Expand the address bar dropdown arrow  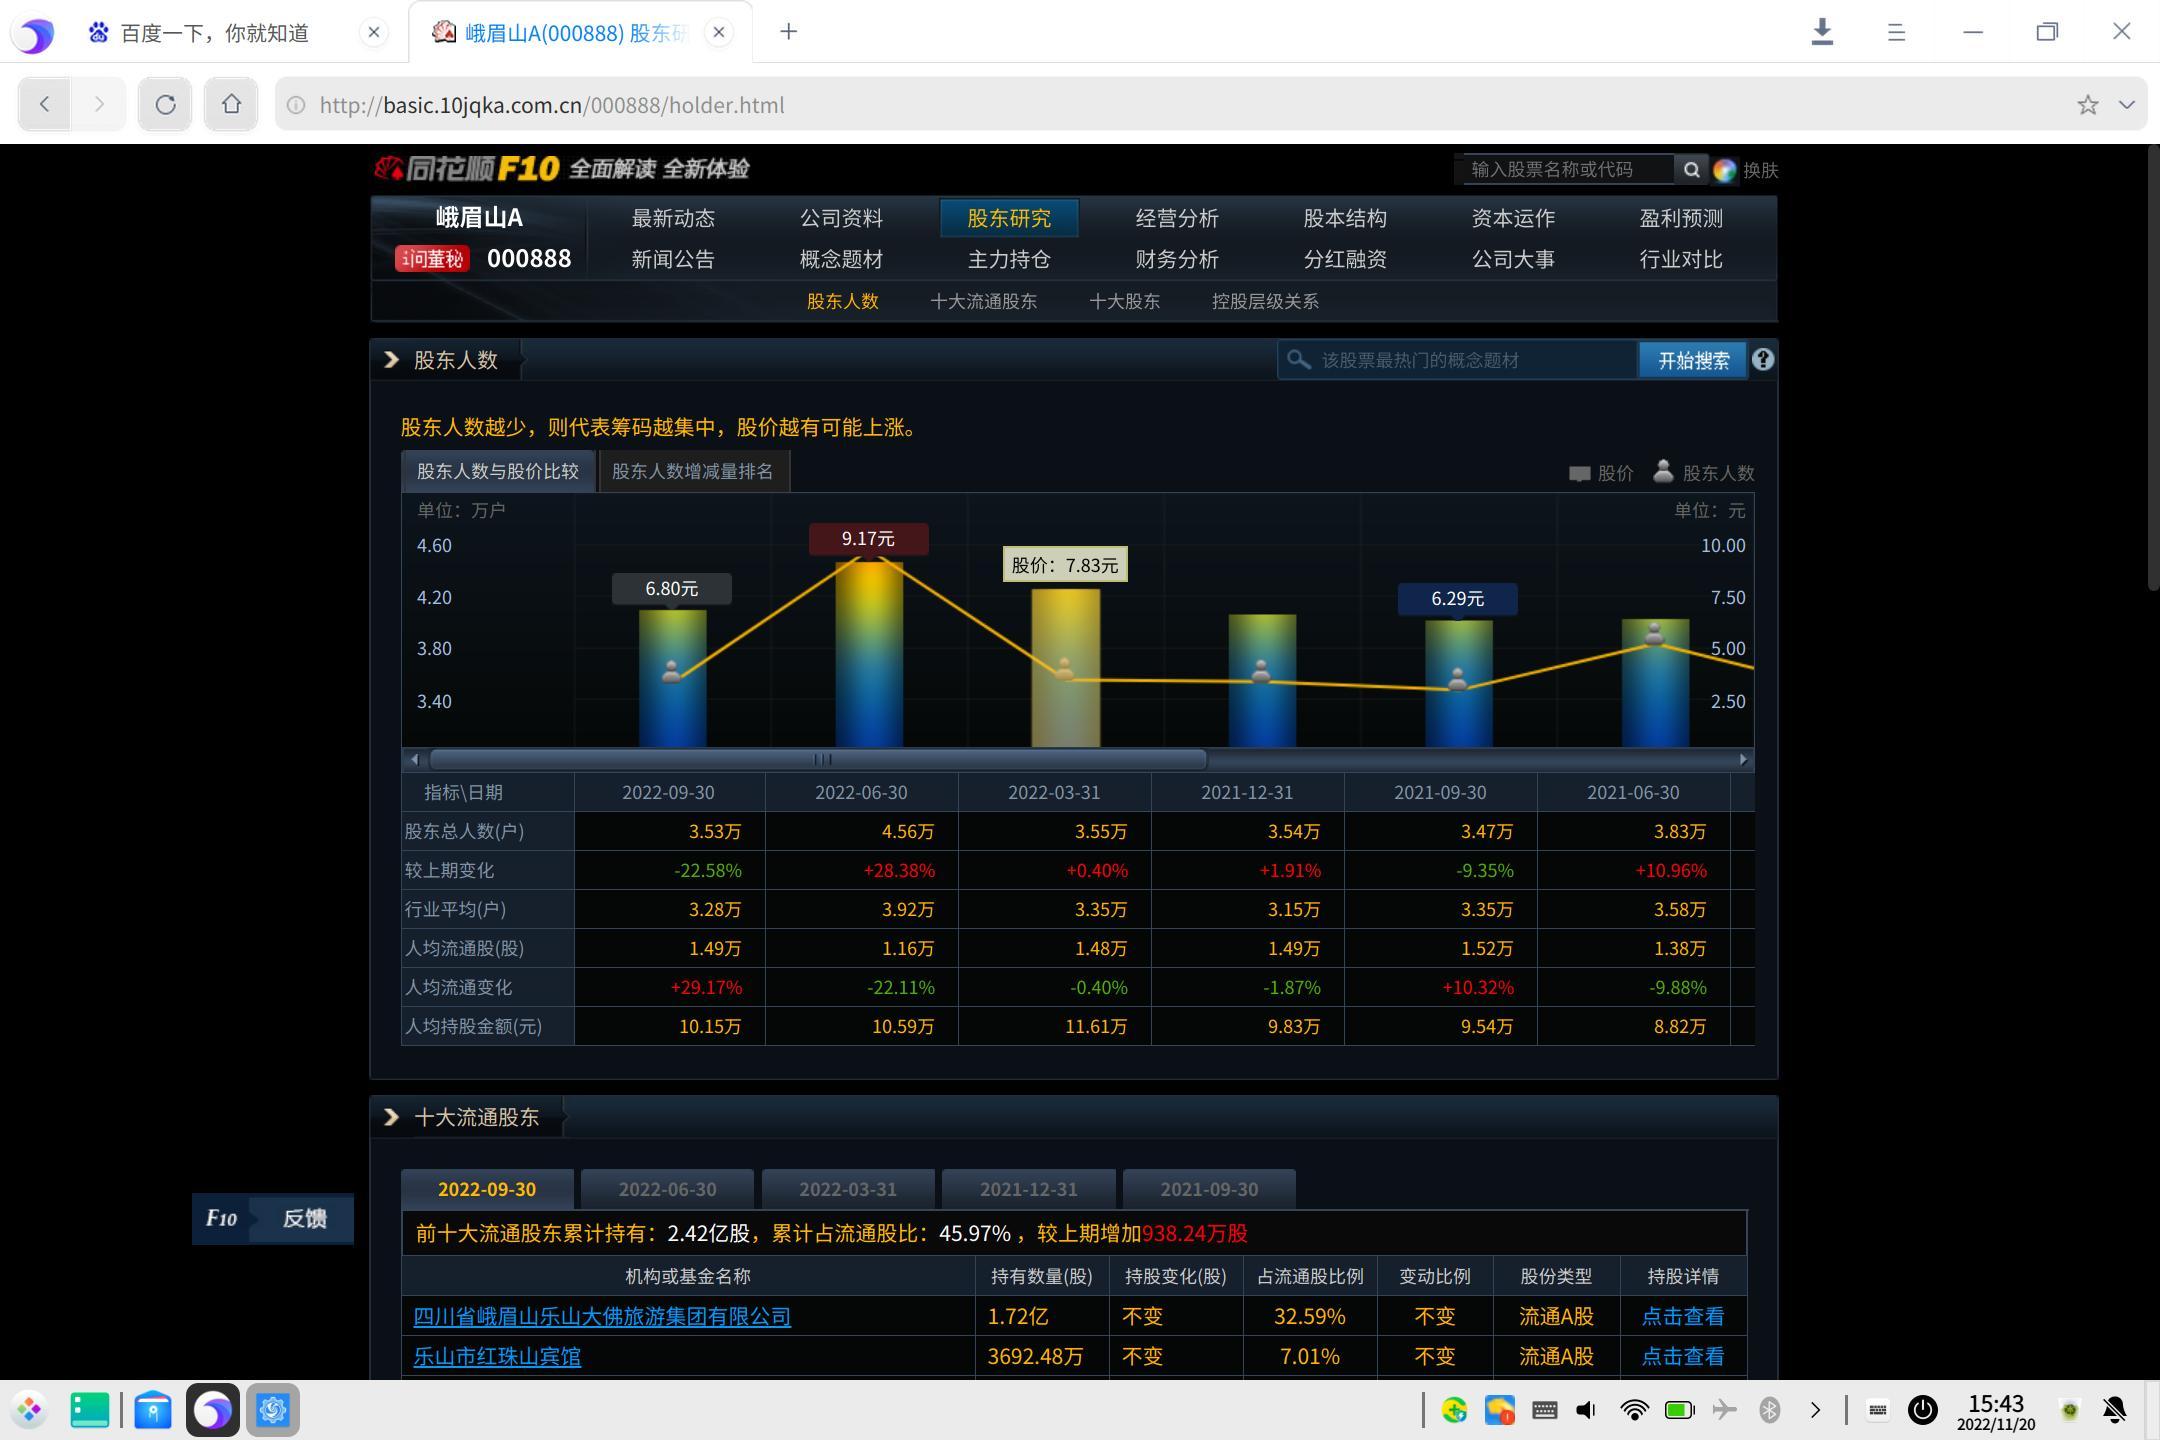coord(2127,105)
